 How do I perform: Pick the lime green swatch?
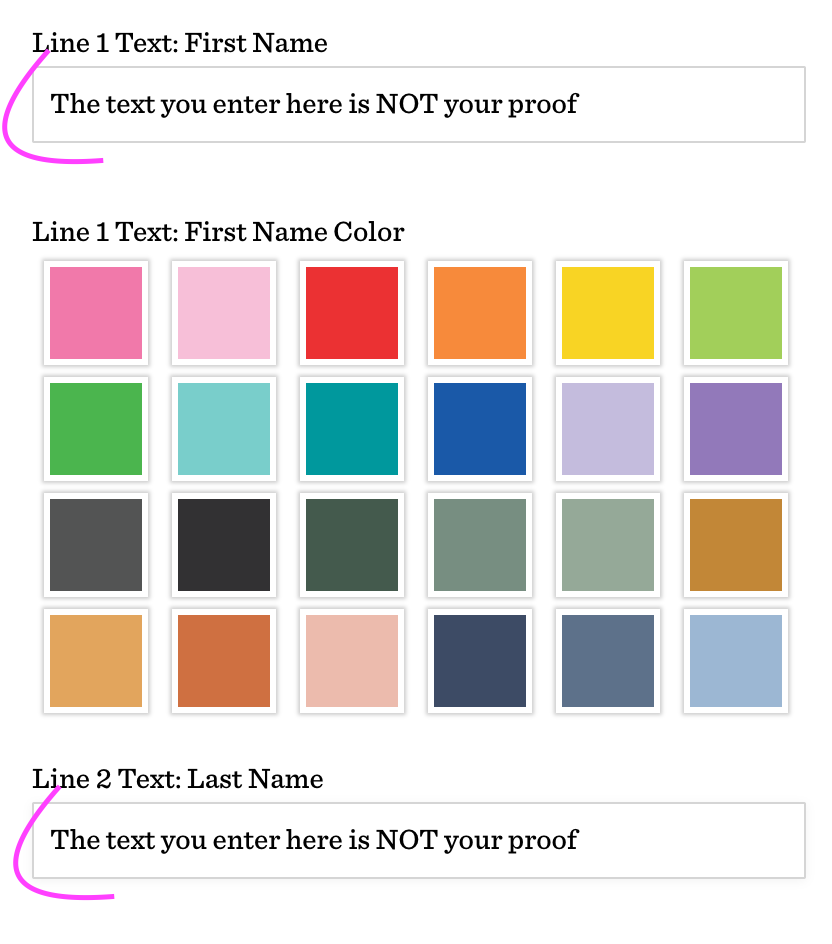click(x=736, y=313)
